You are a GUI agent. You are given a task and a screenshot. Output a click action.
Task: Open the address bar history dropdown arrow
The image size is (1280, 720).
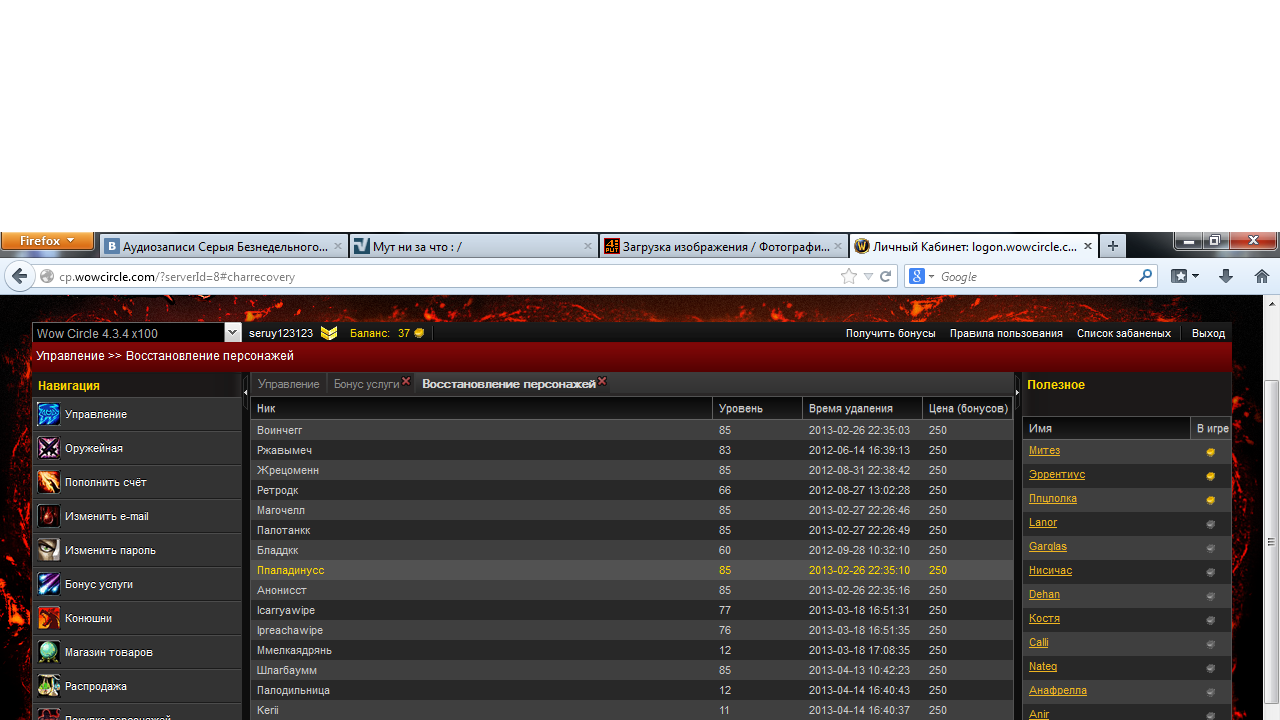point(868,277)
